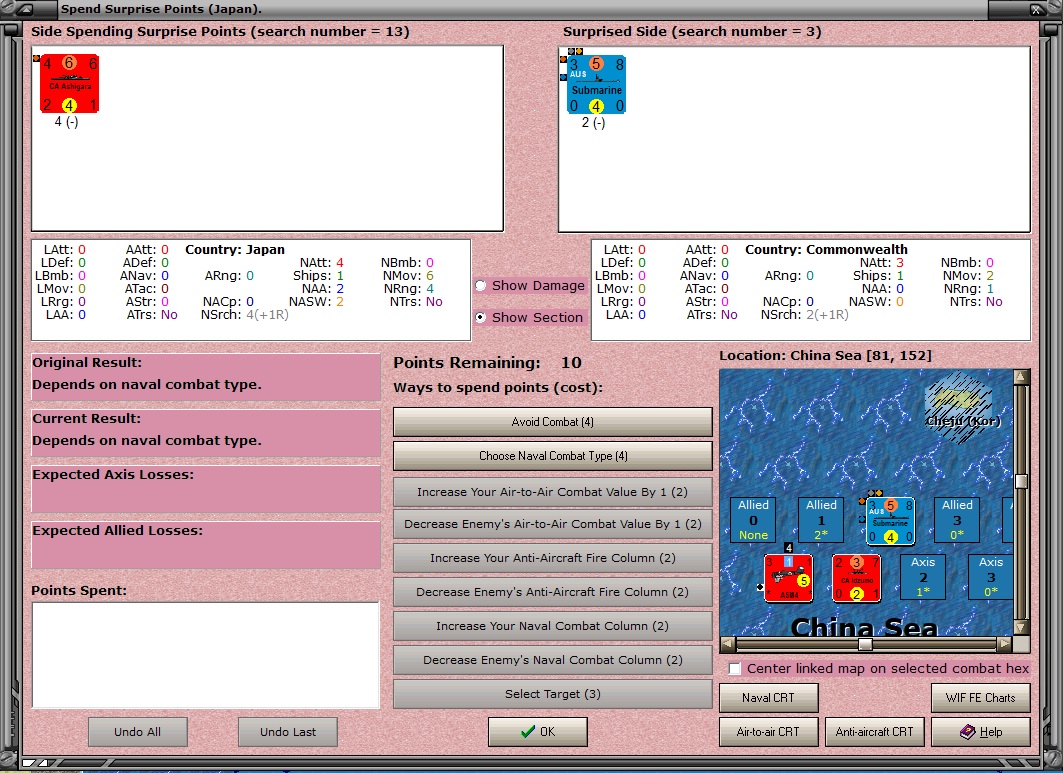Click the Axis 3 sea box on the map
1063x773 pixels.
click(x=990, y=577)
